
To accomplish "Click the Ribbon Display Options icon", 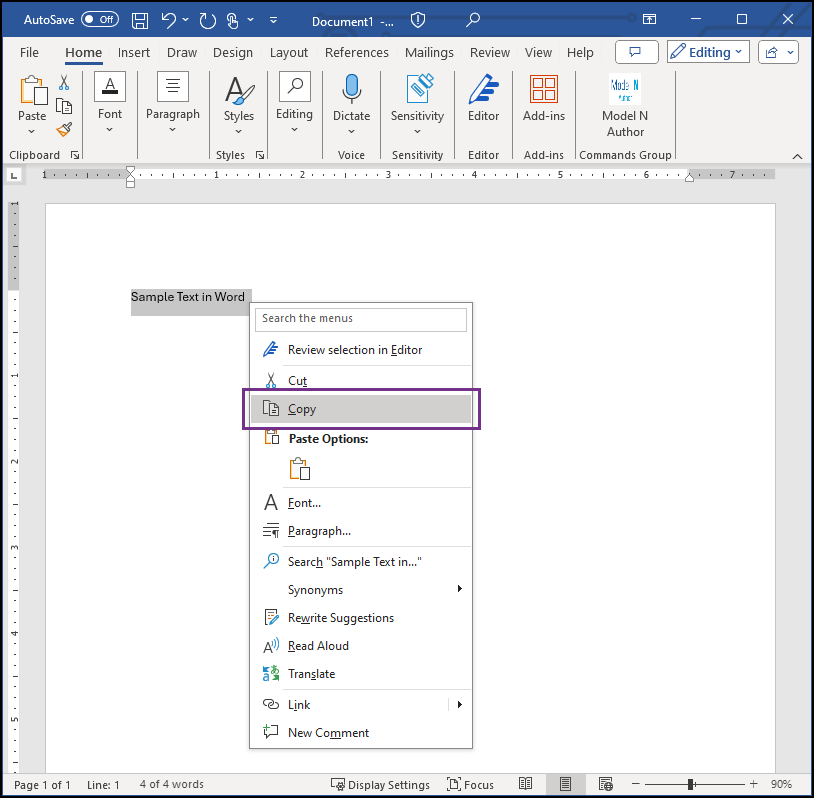I will click(649, 20).
